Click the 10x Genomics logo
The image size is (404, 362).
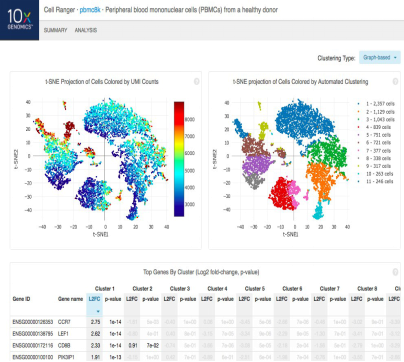(x=19, y=20)
